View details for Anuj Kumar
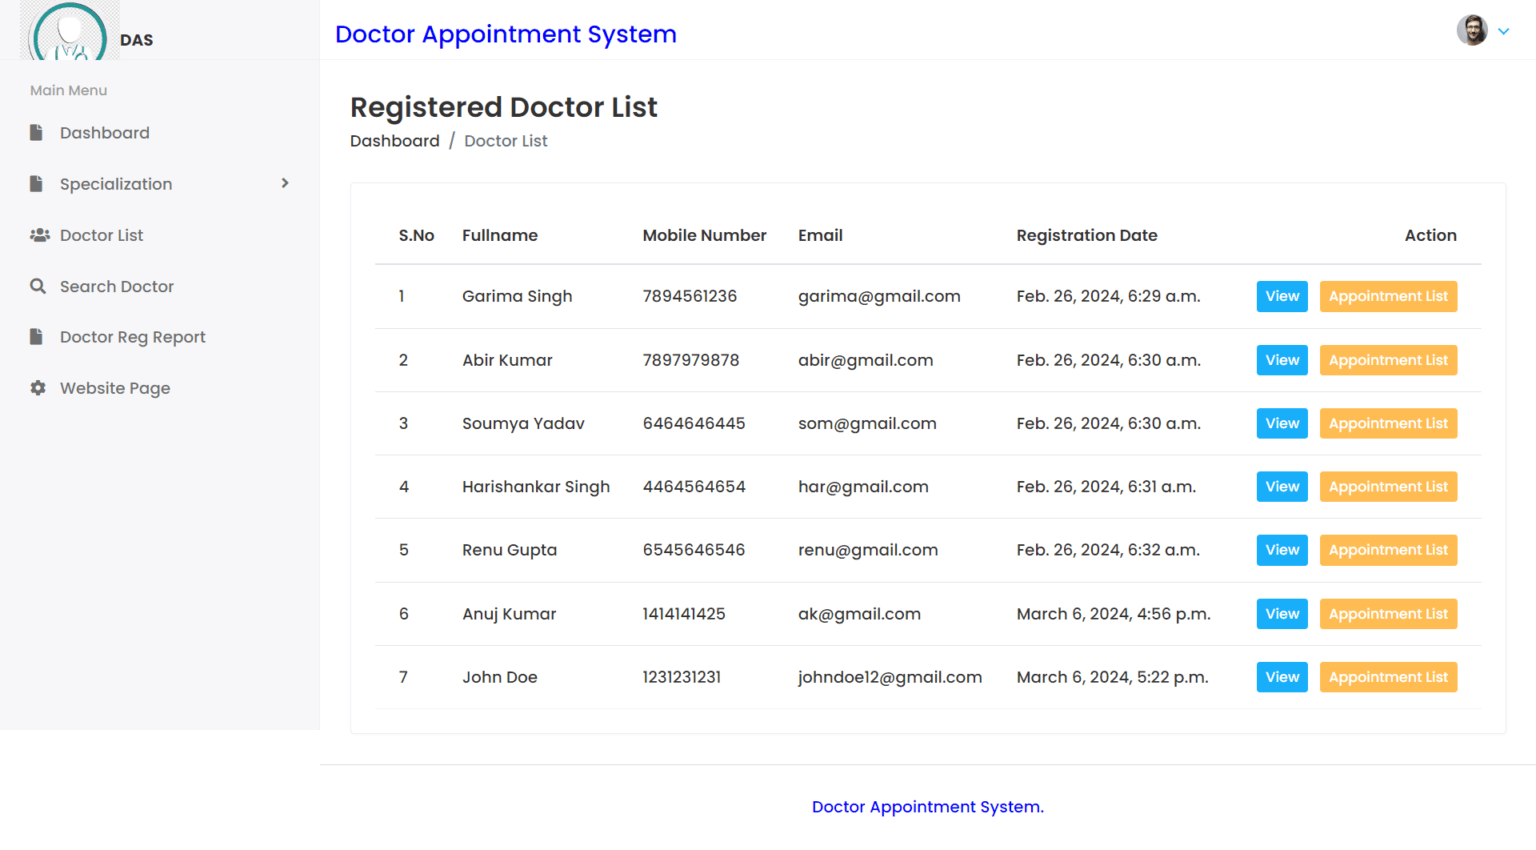The image size is (1536, 850). tap(1281, 613)
